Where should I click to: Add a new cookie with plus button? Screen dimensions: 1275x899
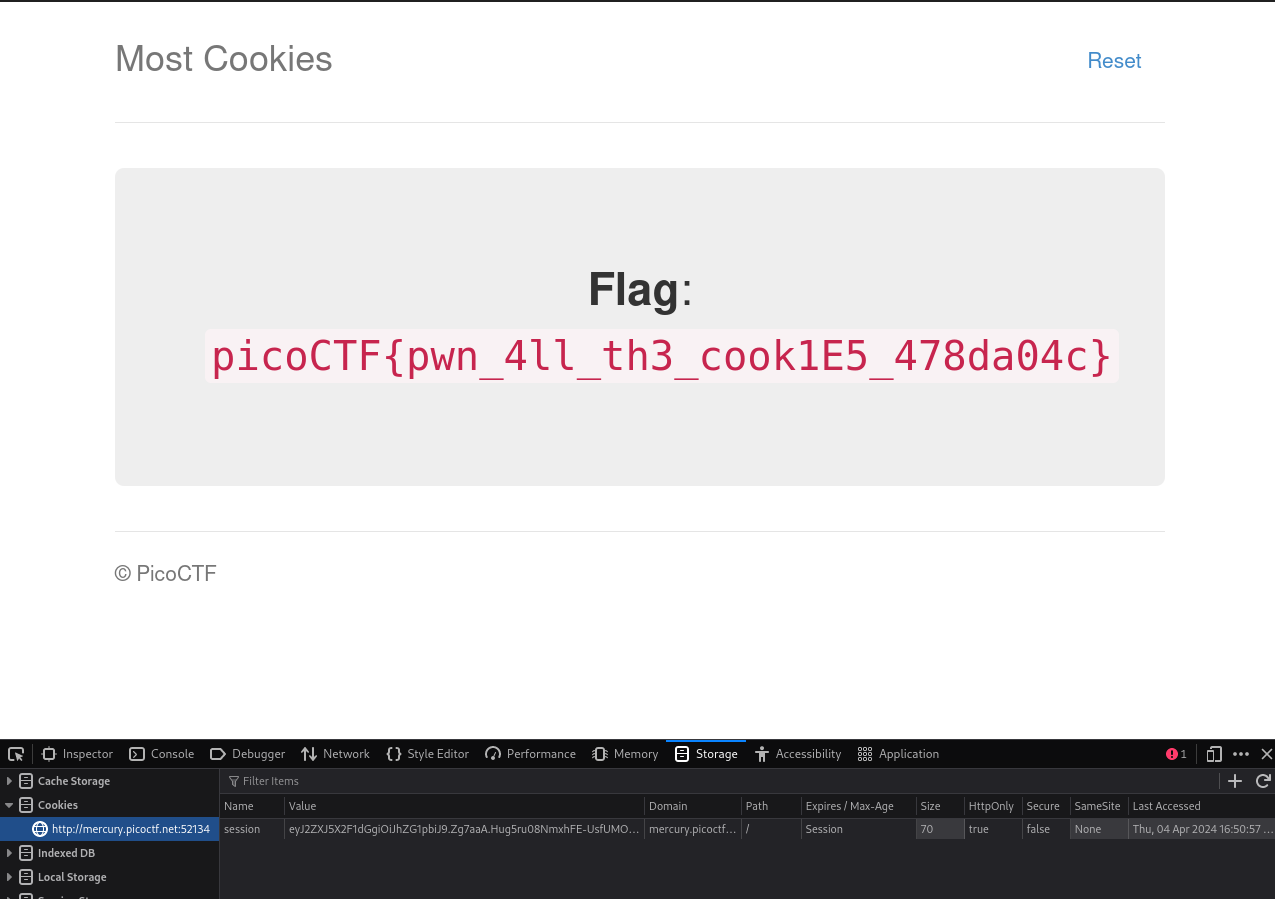pos(1235,781)
